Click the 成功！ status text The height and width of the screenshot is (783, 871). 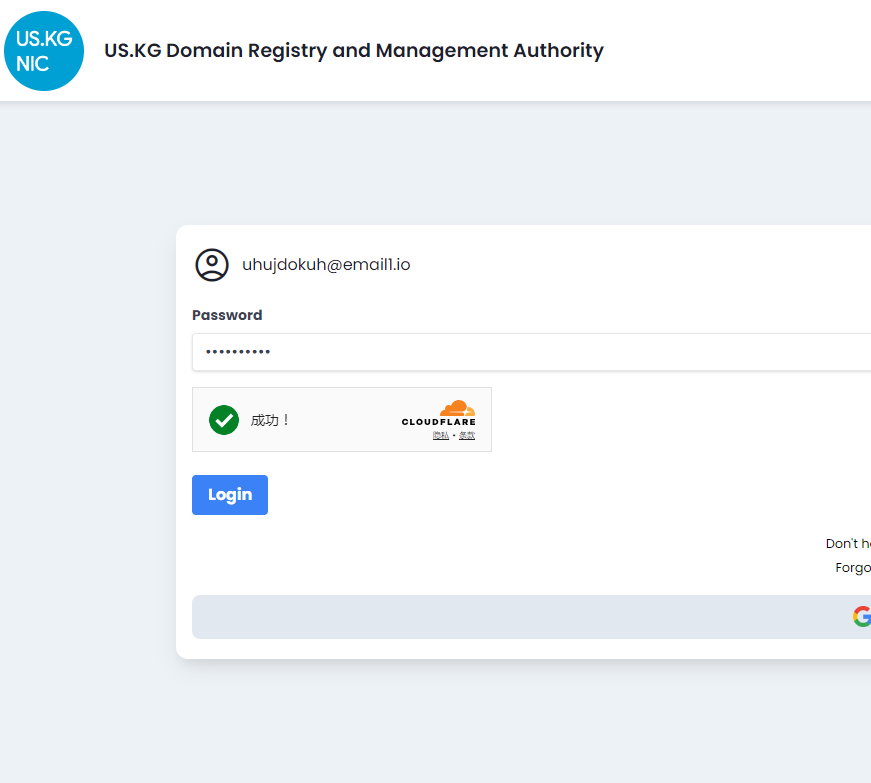coord(271,420)
